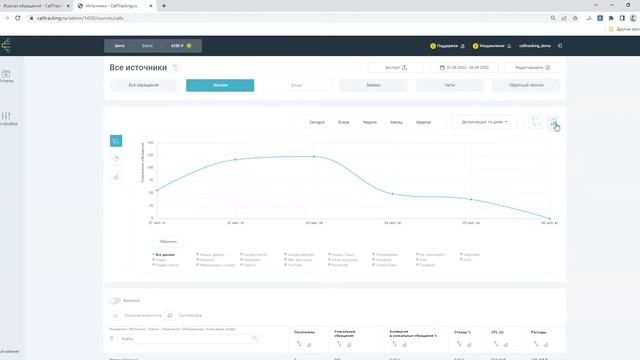Click the Экспорт button
640x360 pixels.
tap(396, 67)
